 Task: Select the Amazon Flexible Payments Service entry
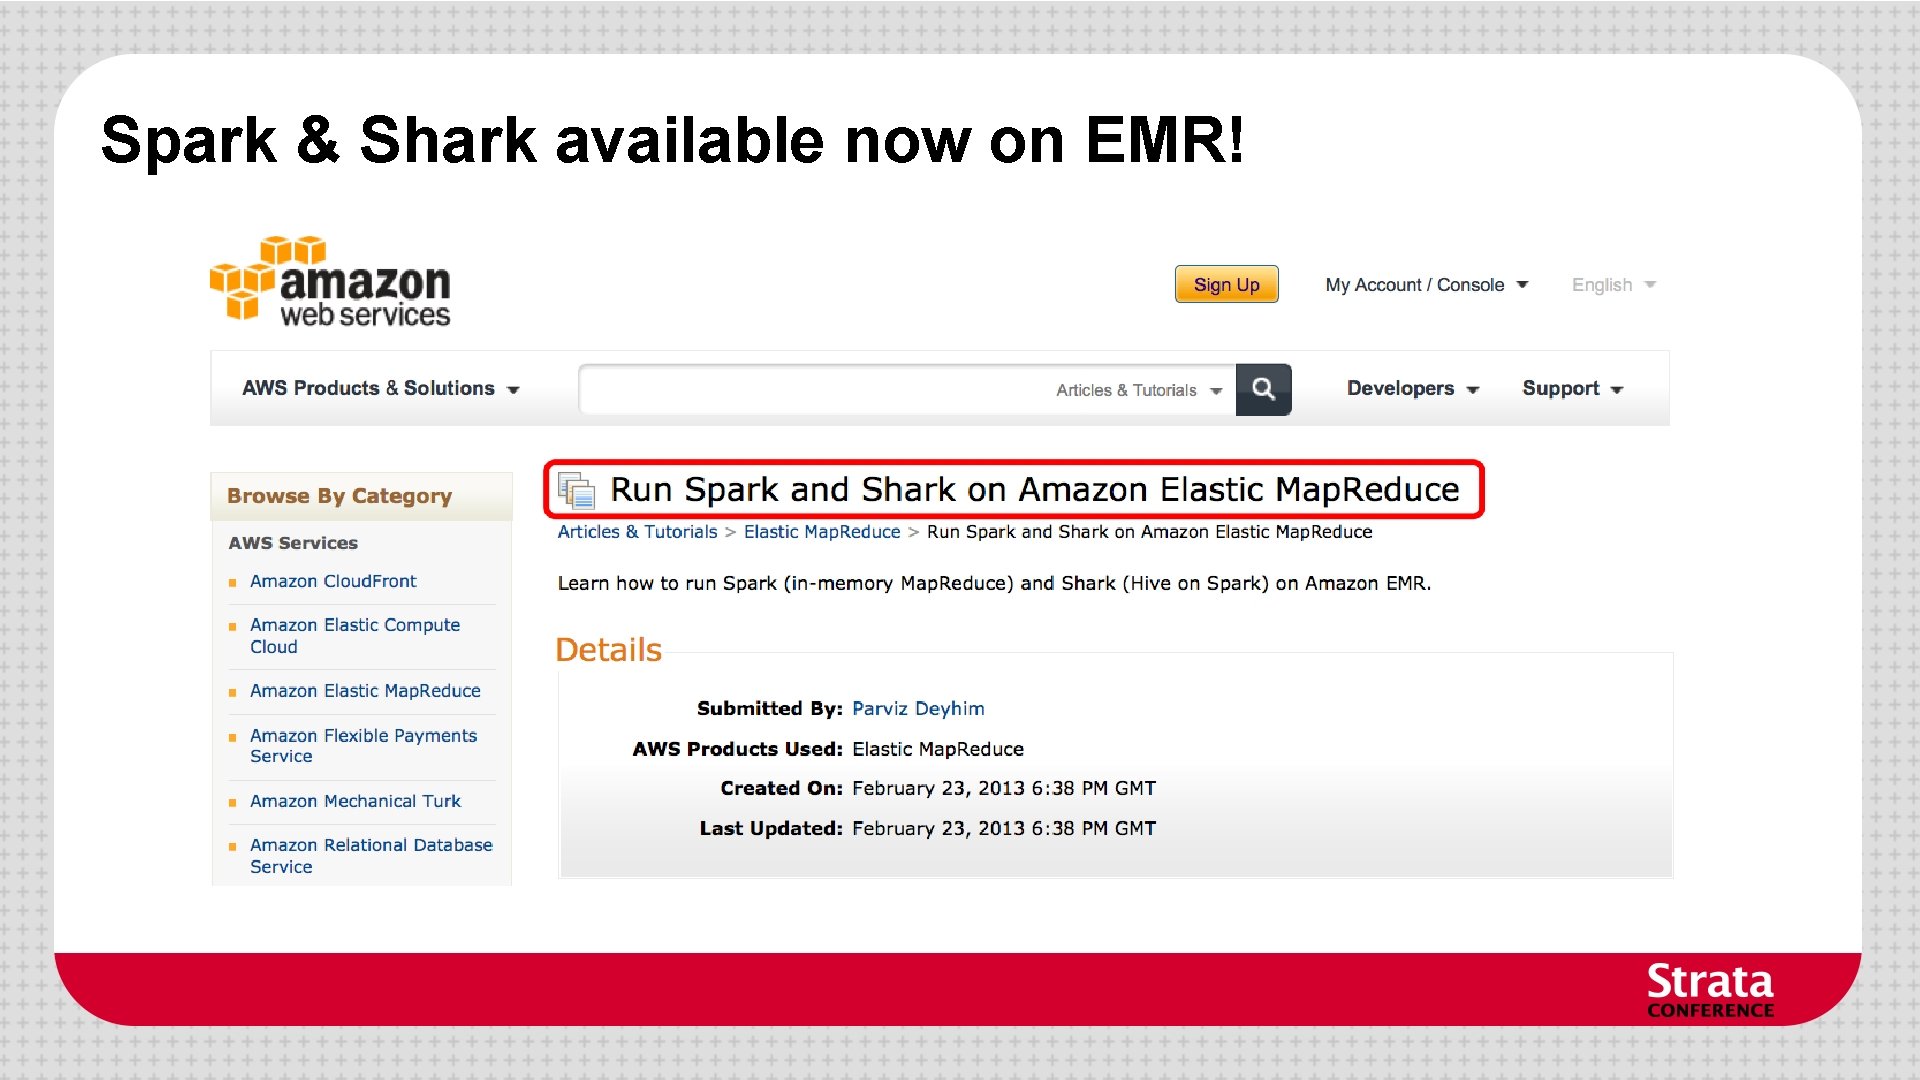point(362,745)
